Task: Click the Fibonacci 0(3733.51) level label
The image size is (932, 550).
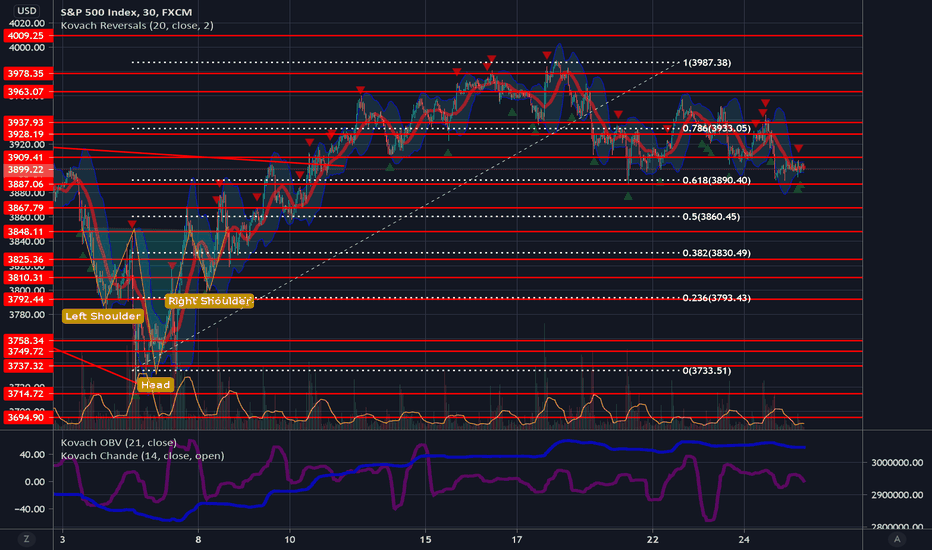Action: tap(707, 370)
